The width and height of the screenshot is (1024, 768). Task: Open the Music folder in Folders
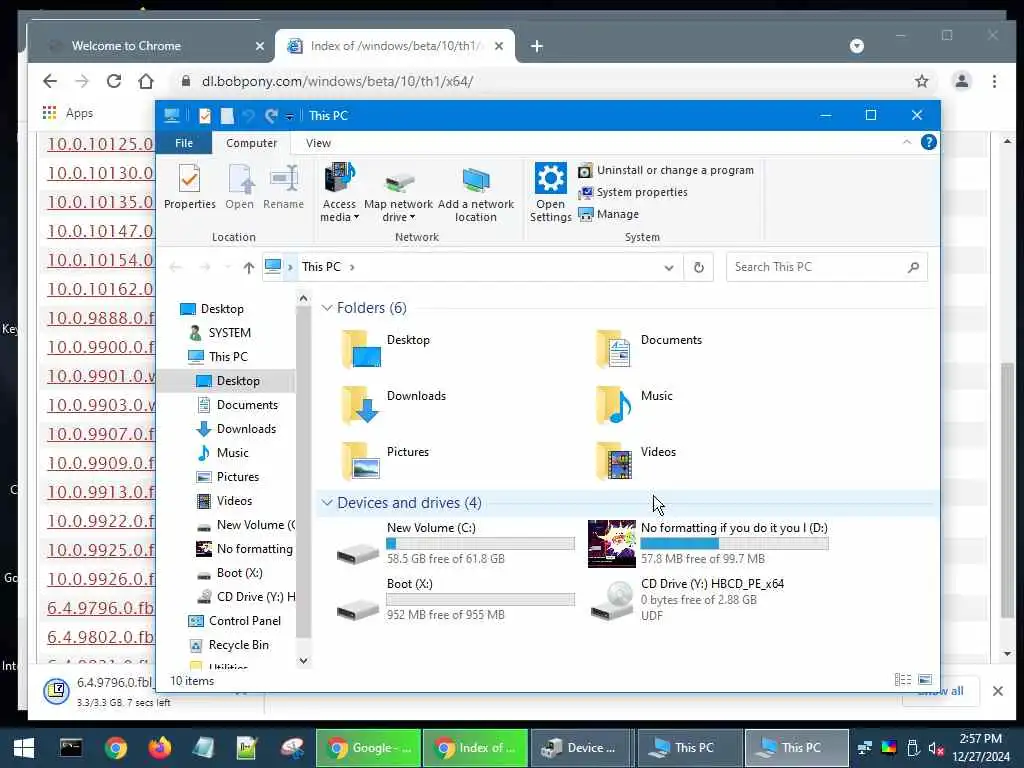coord(633,405)
